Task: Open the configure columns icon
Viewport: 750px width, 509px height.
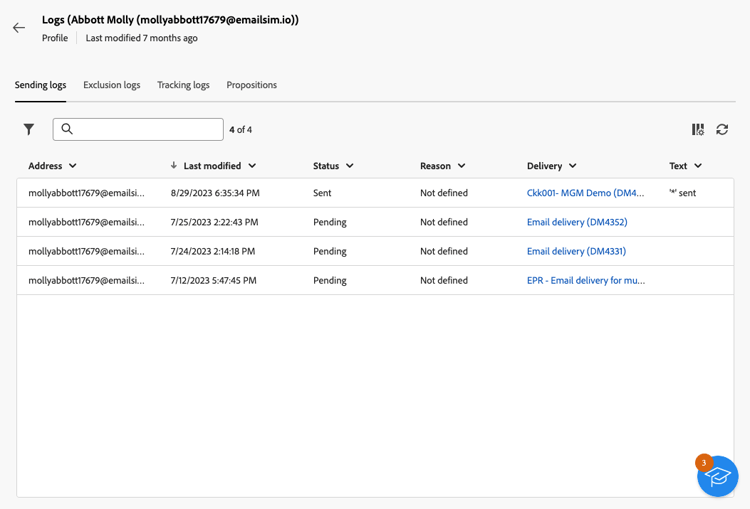Action: [698, 130]
